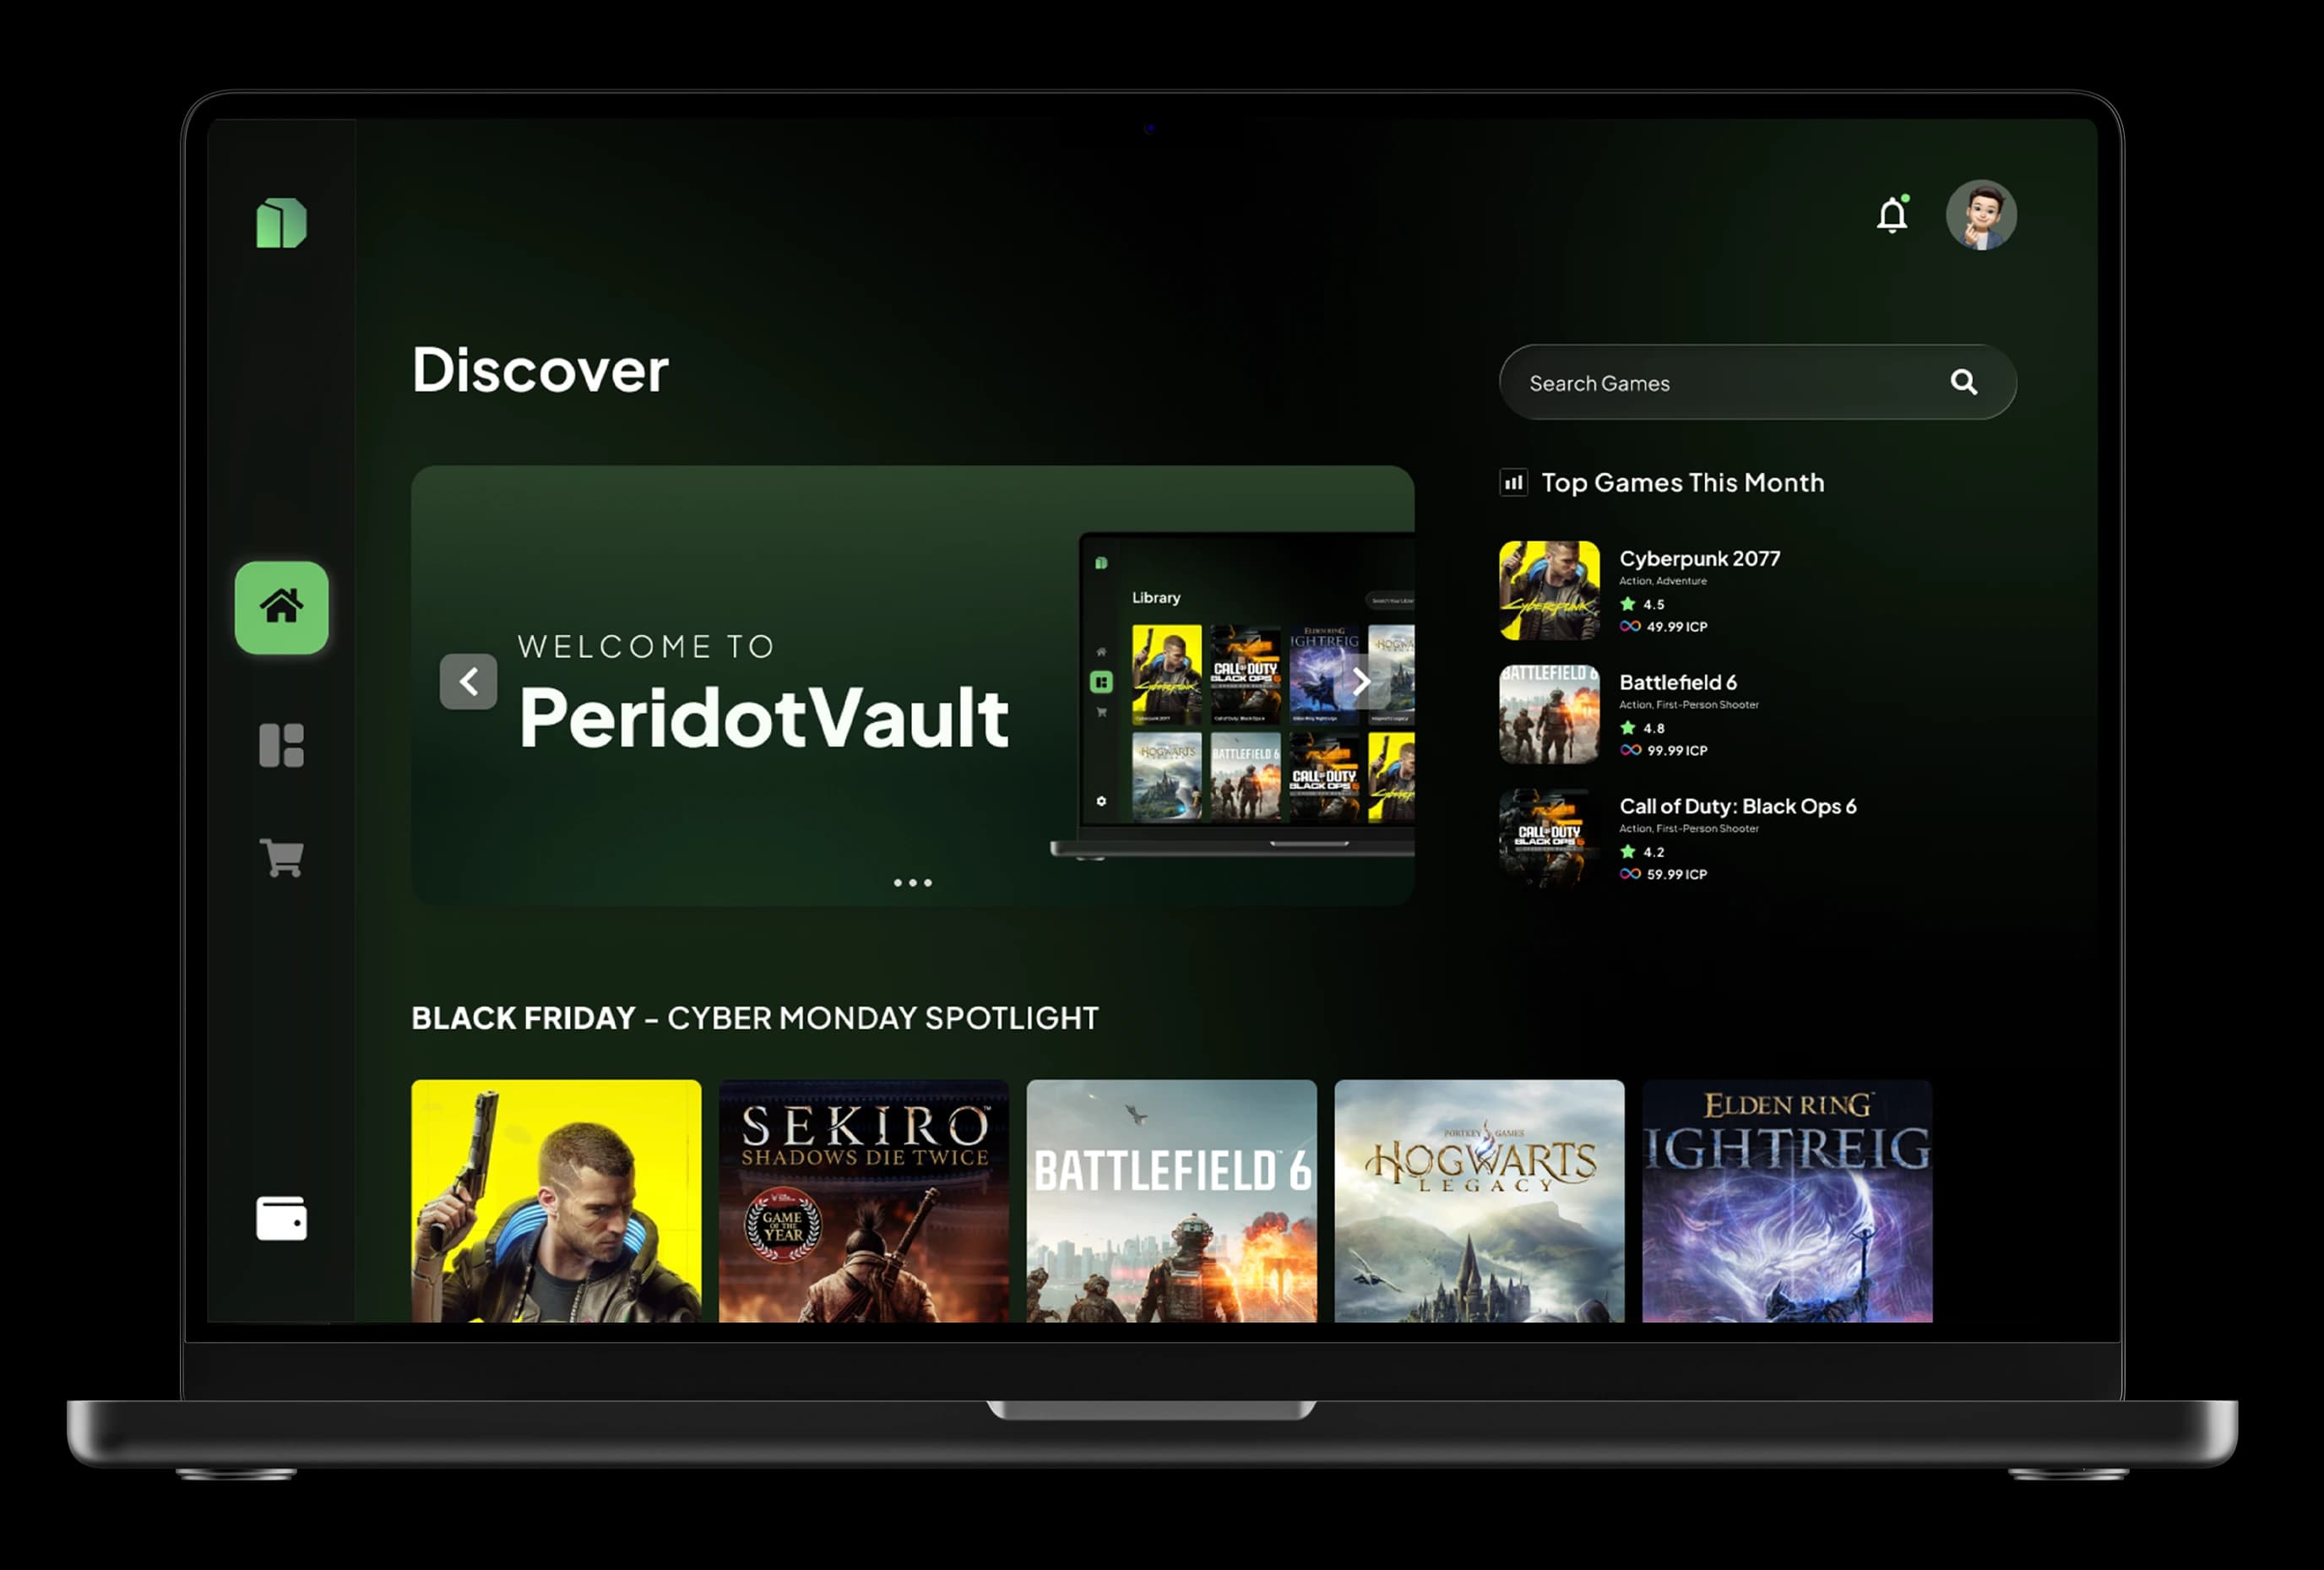
Task: Select the Cyberpunk cover in the Black Friday row
Action: point(556,1200)
